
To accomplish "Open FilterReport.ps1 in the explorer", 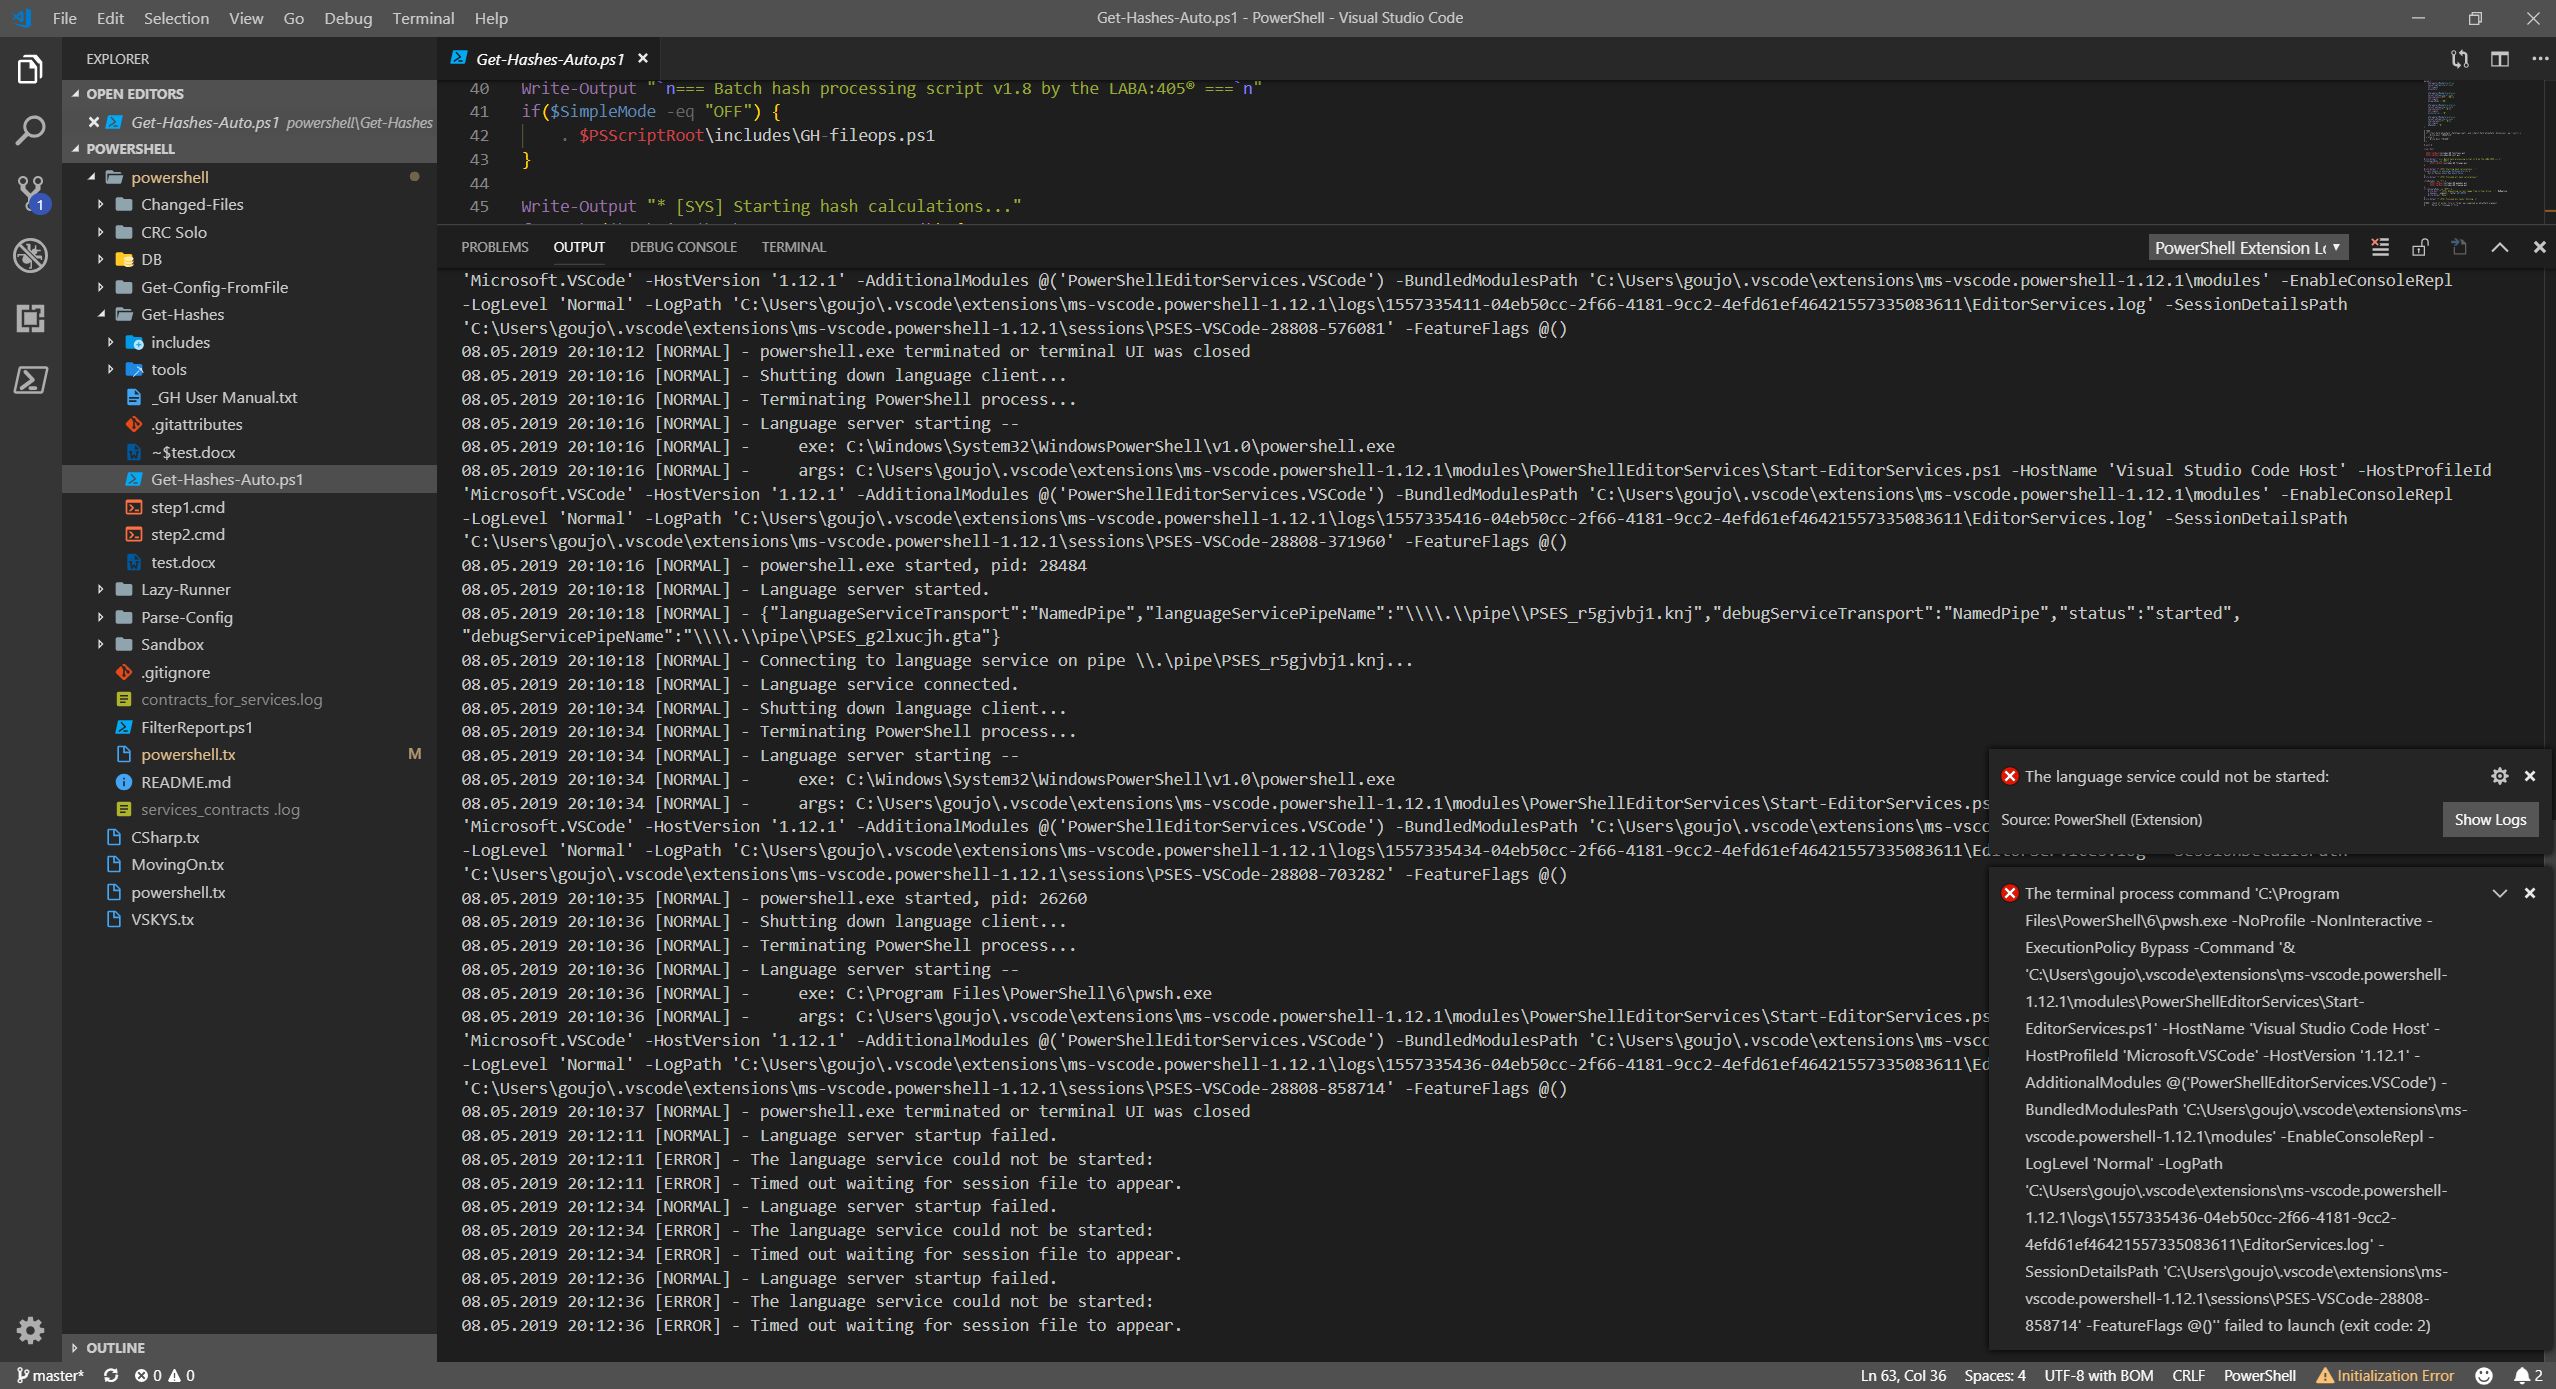I will pos(196,727).
